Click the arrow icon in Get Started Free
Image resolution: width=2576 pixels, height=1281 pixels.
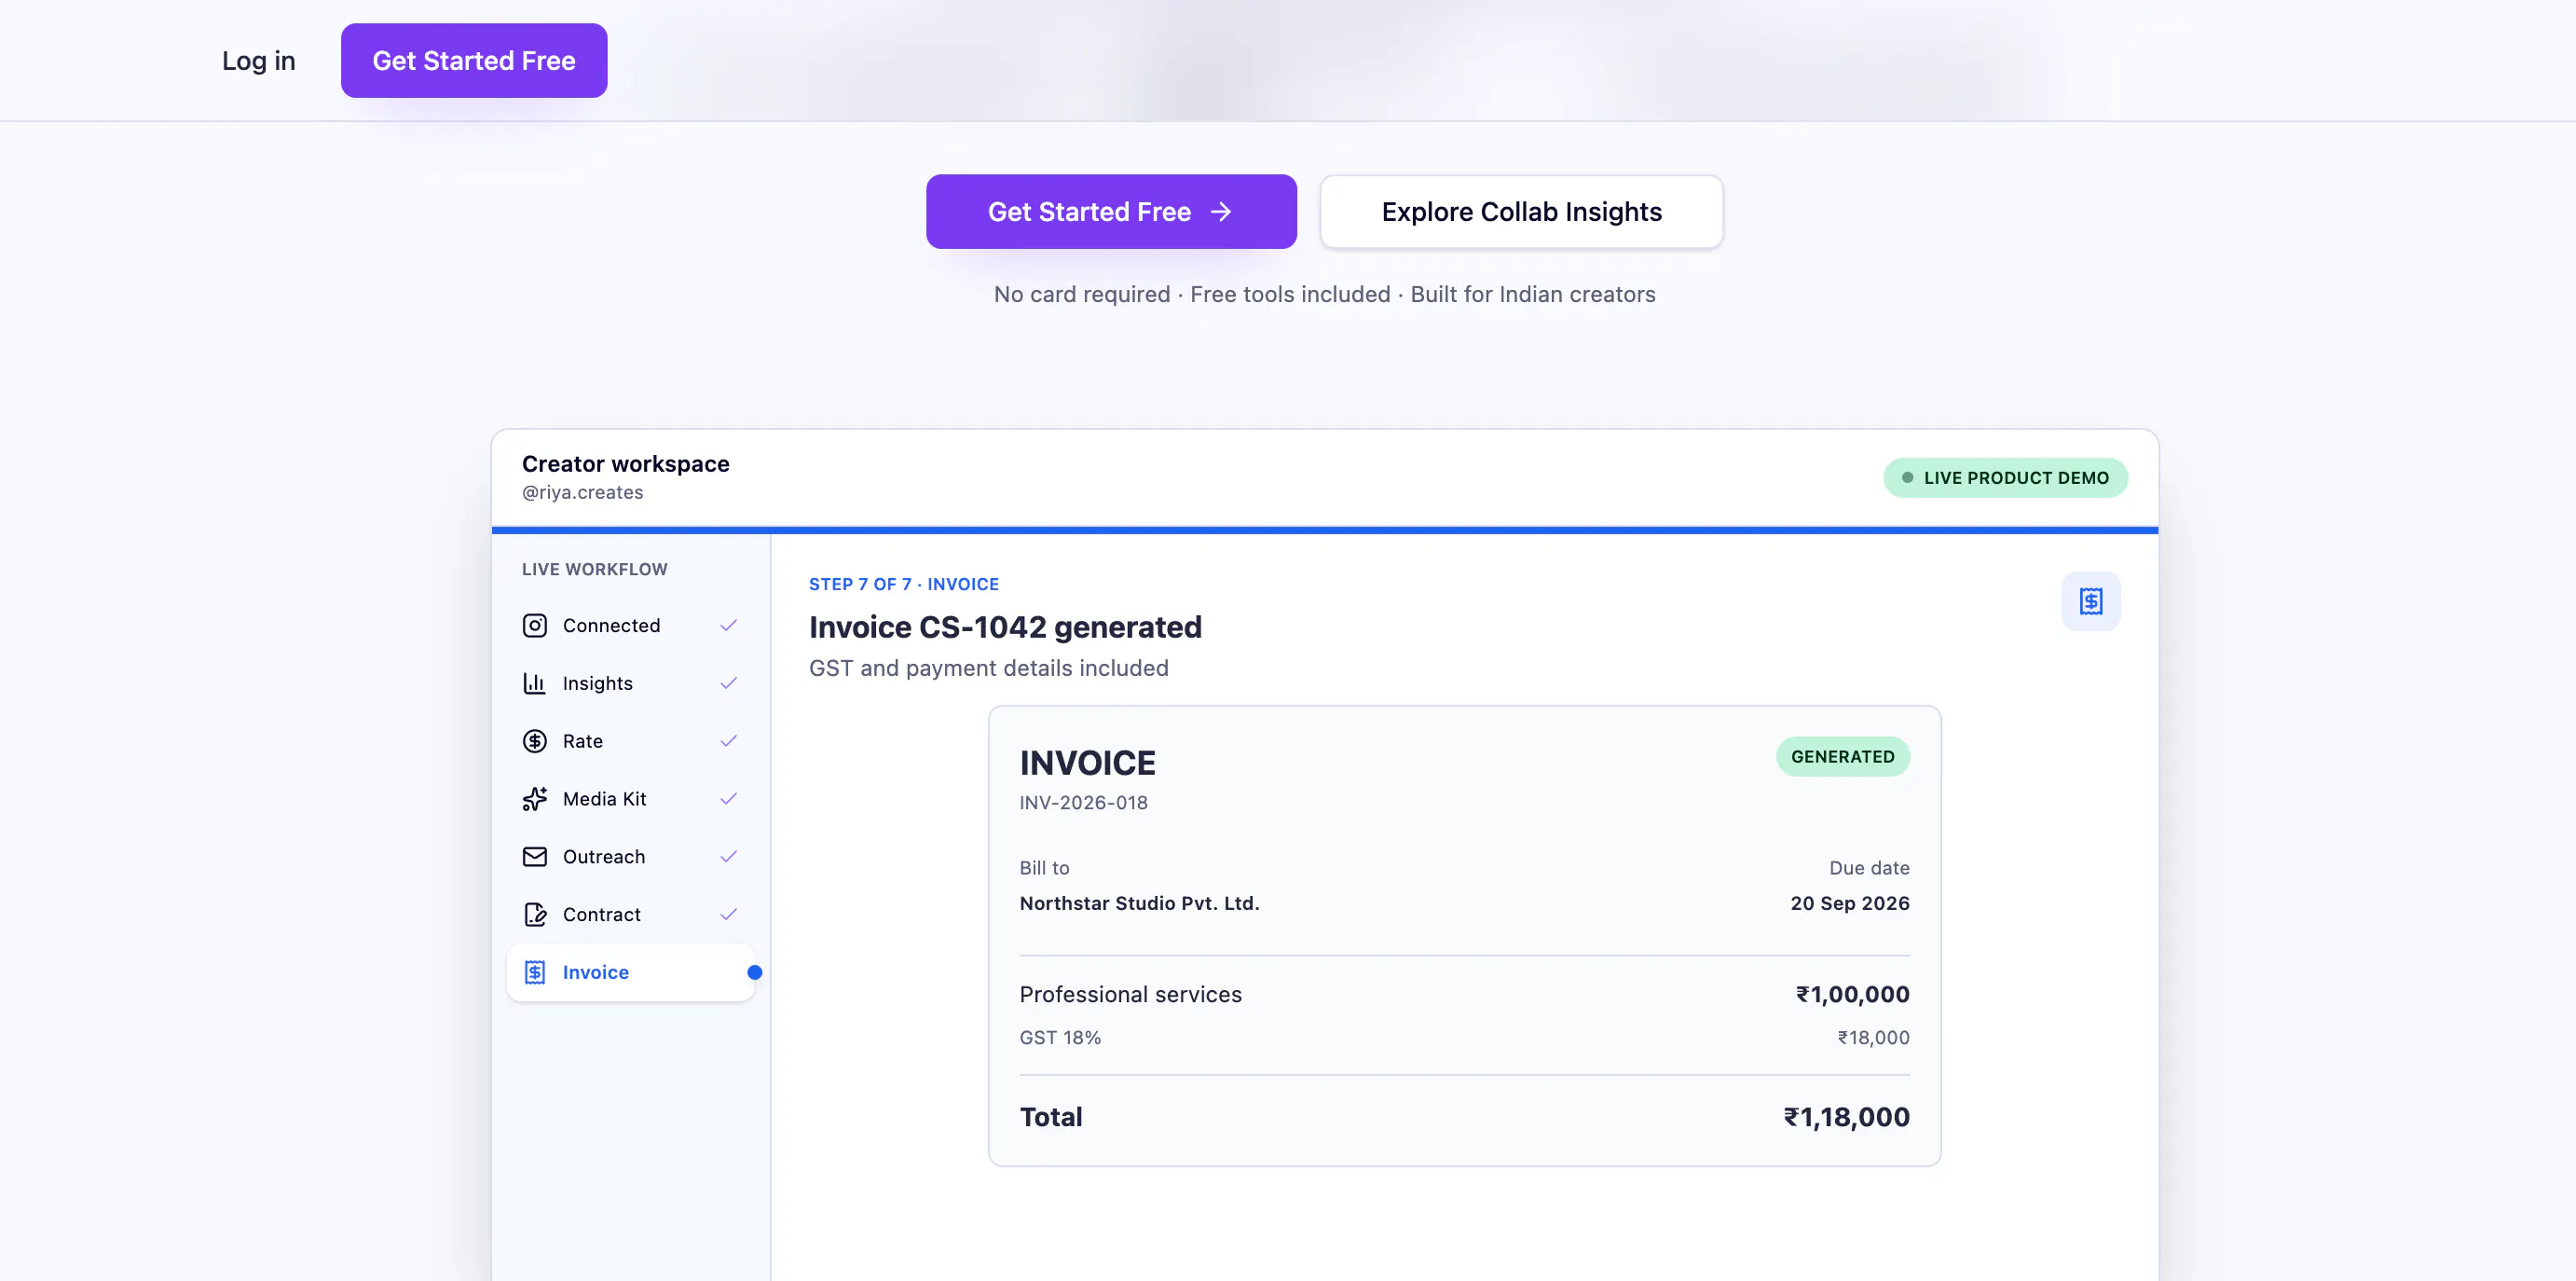(1221, 212)
